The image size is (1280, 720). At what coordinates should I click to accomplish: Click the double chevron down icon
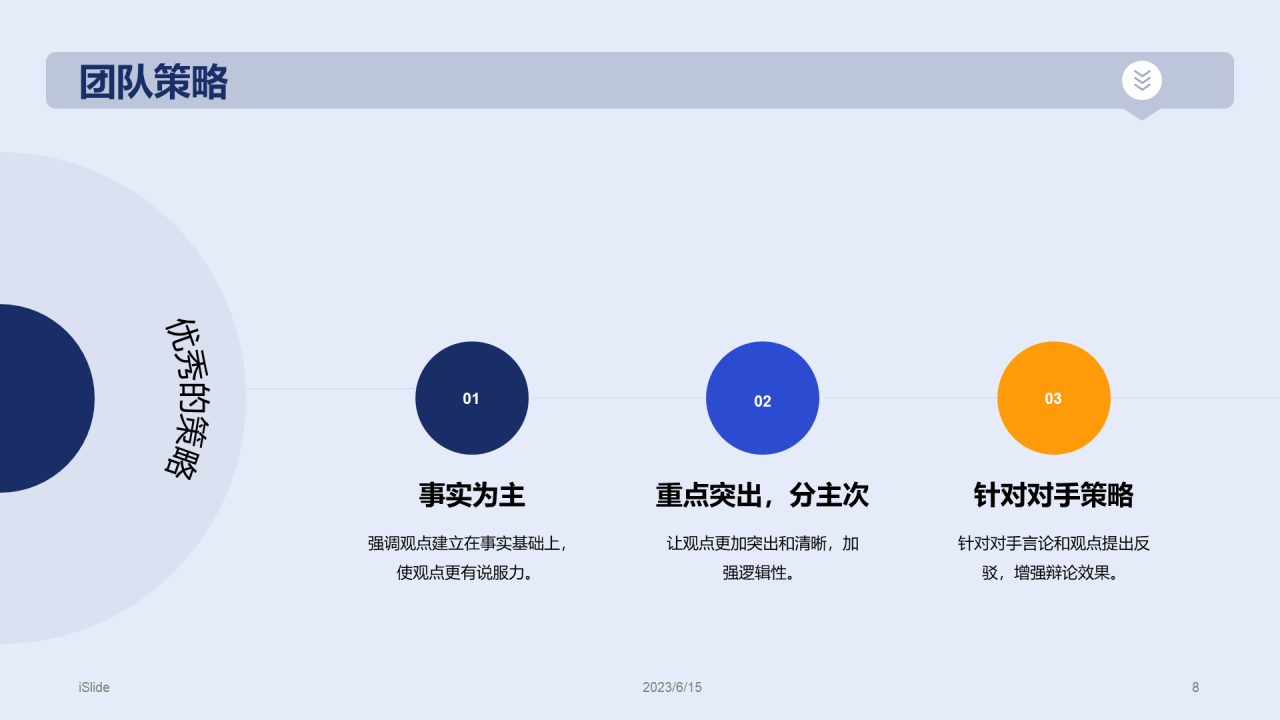tap(1142, 80)
